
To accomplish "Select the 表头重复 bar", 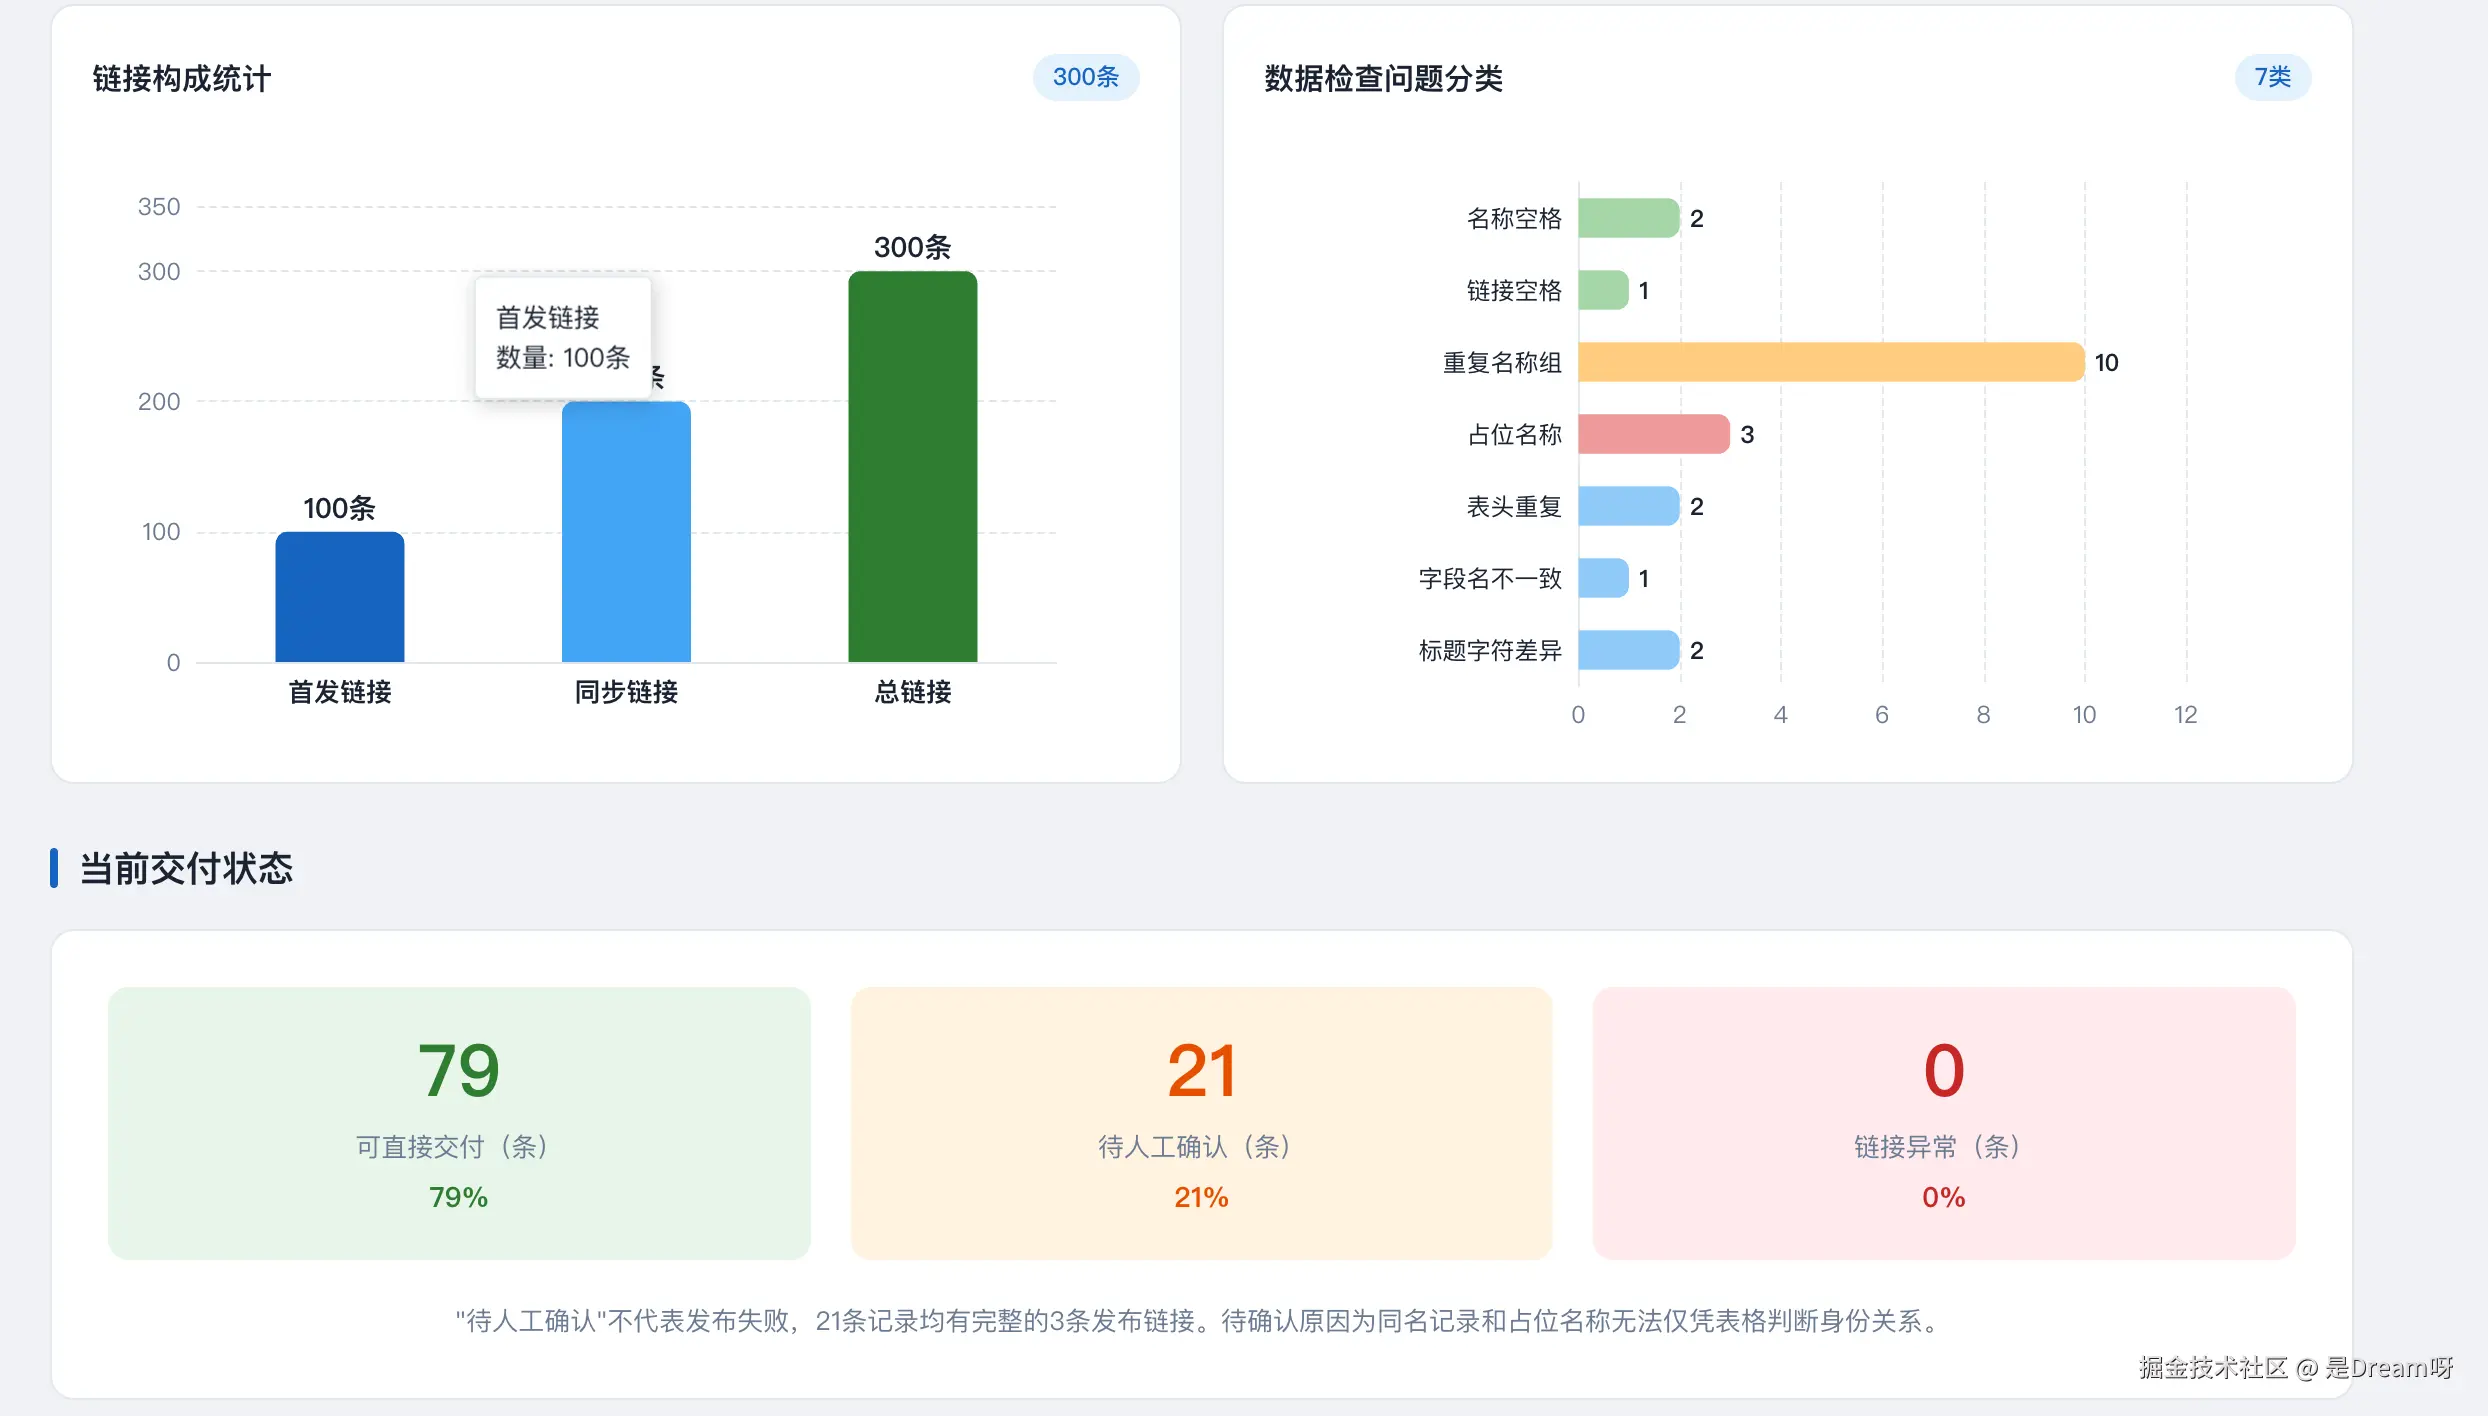I will (x=1629, y=506).
